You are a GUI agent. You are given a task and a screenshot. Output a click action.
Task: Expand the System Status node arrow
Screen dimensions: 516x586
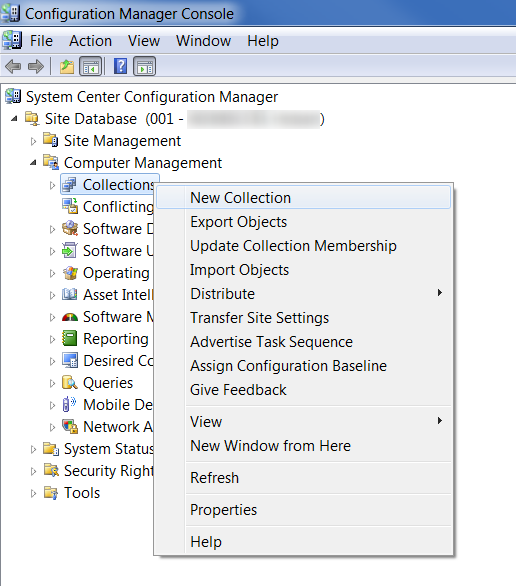point(33,449)
